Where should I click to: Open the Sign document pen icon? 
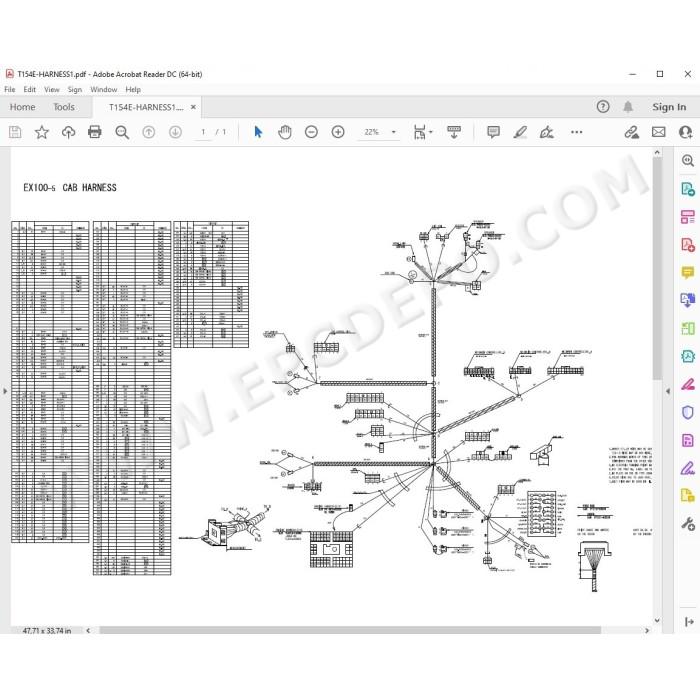click(x=546, y=132)
